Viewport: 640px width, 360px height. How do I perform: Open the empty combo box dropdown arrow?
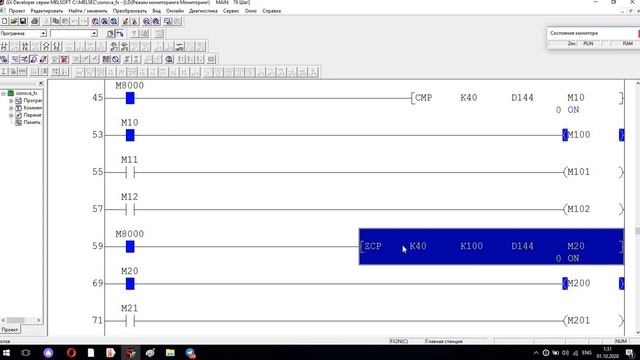94,33
